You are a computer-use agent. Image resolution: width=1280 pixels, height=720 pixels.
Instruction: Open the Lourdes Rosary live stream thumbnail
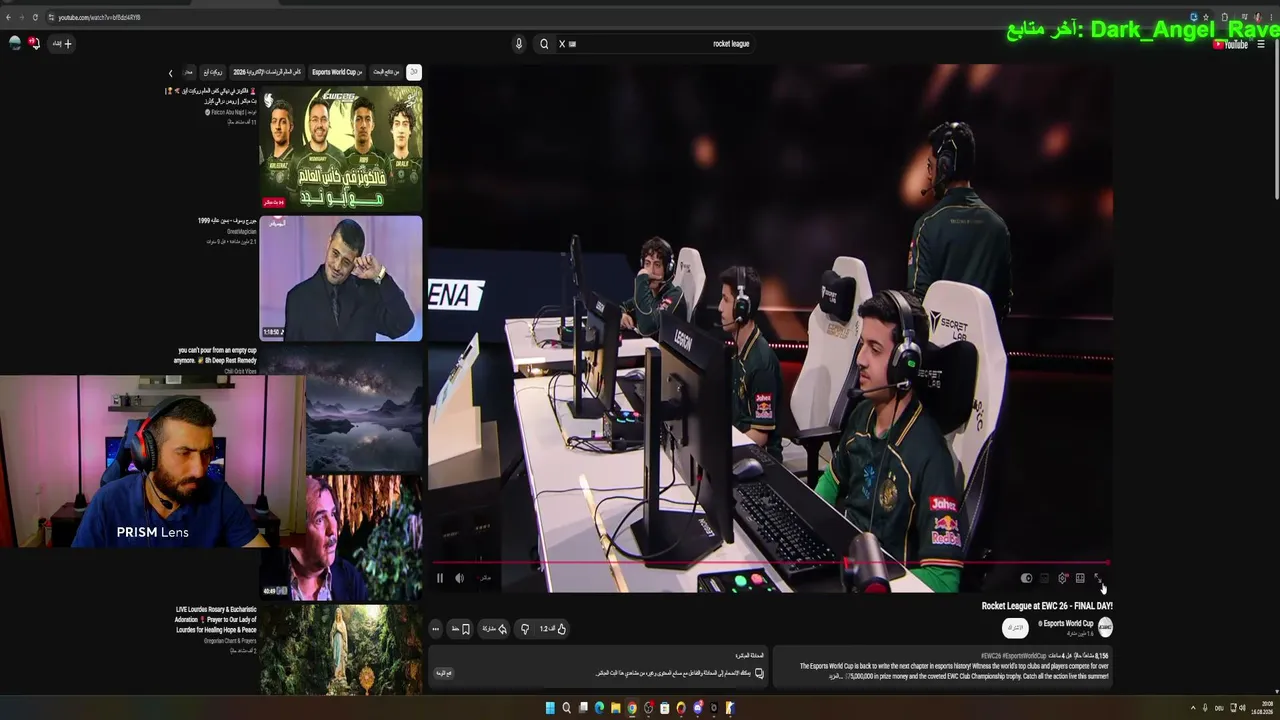click(x=341, y=650)
